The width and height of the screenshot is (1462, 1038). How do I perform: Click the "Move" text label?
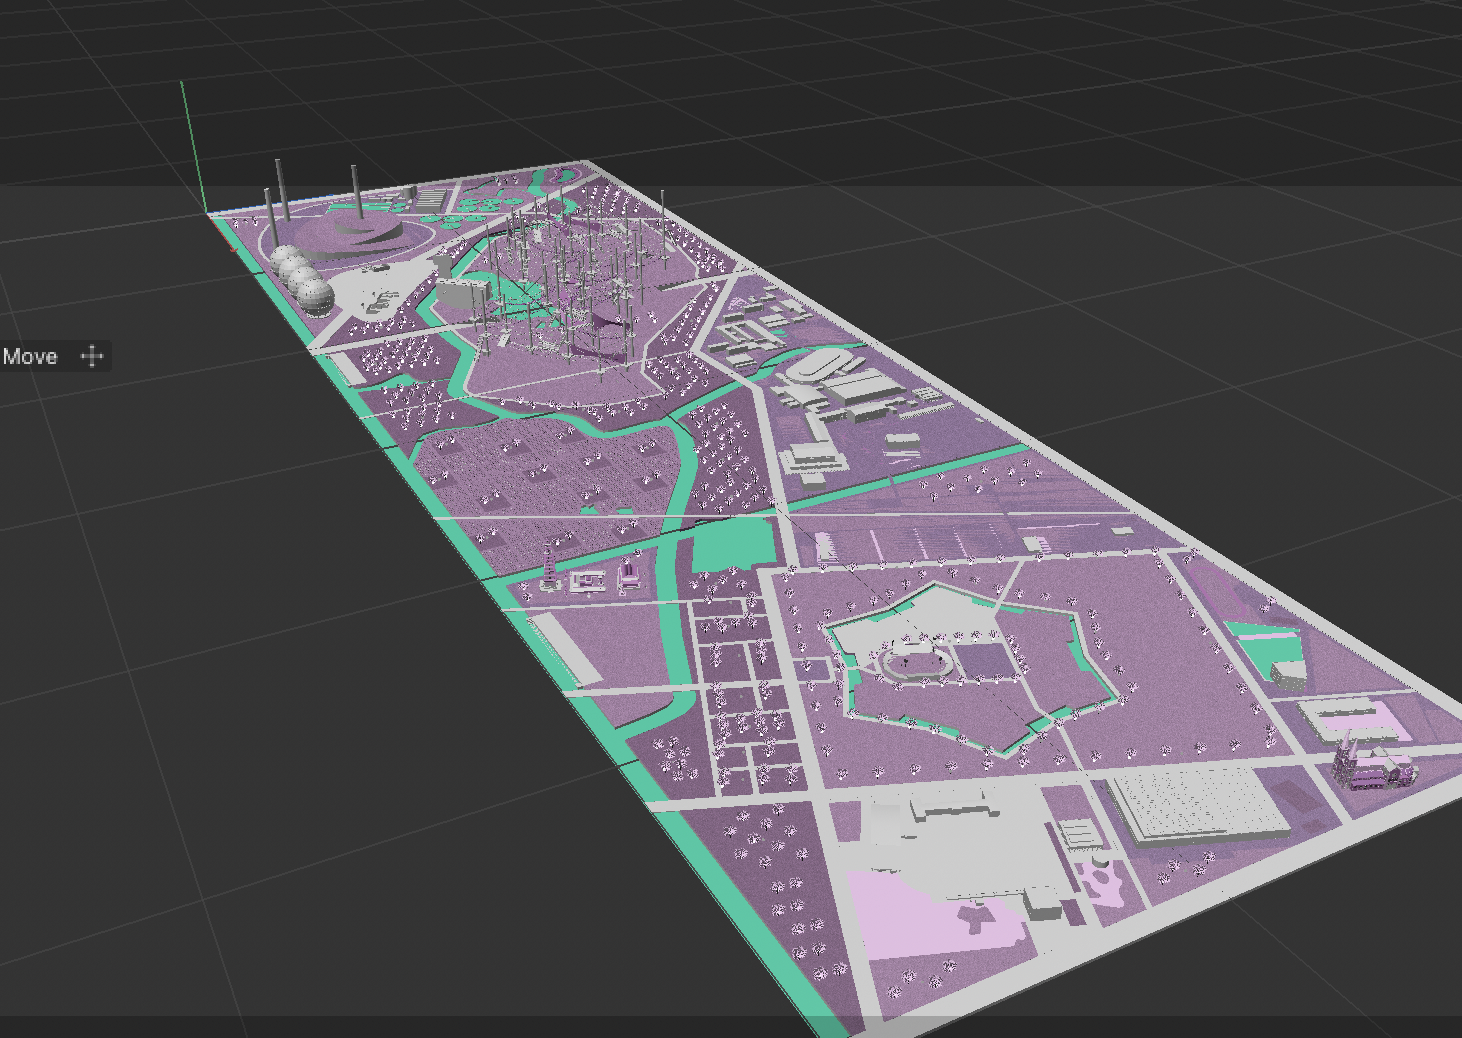[x=30, y=357]
